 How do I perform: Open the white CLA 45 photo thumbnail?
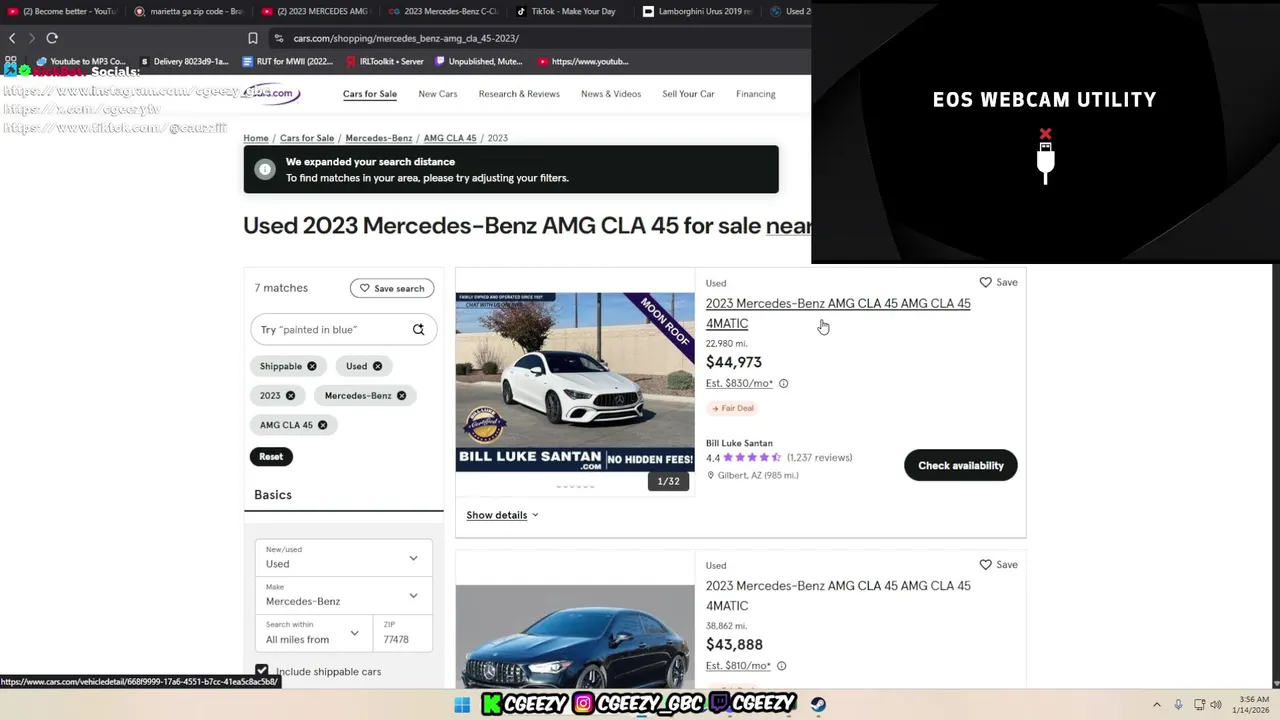pos(575,382)
